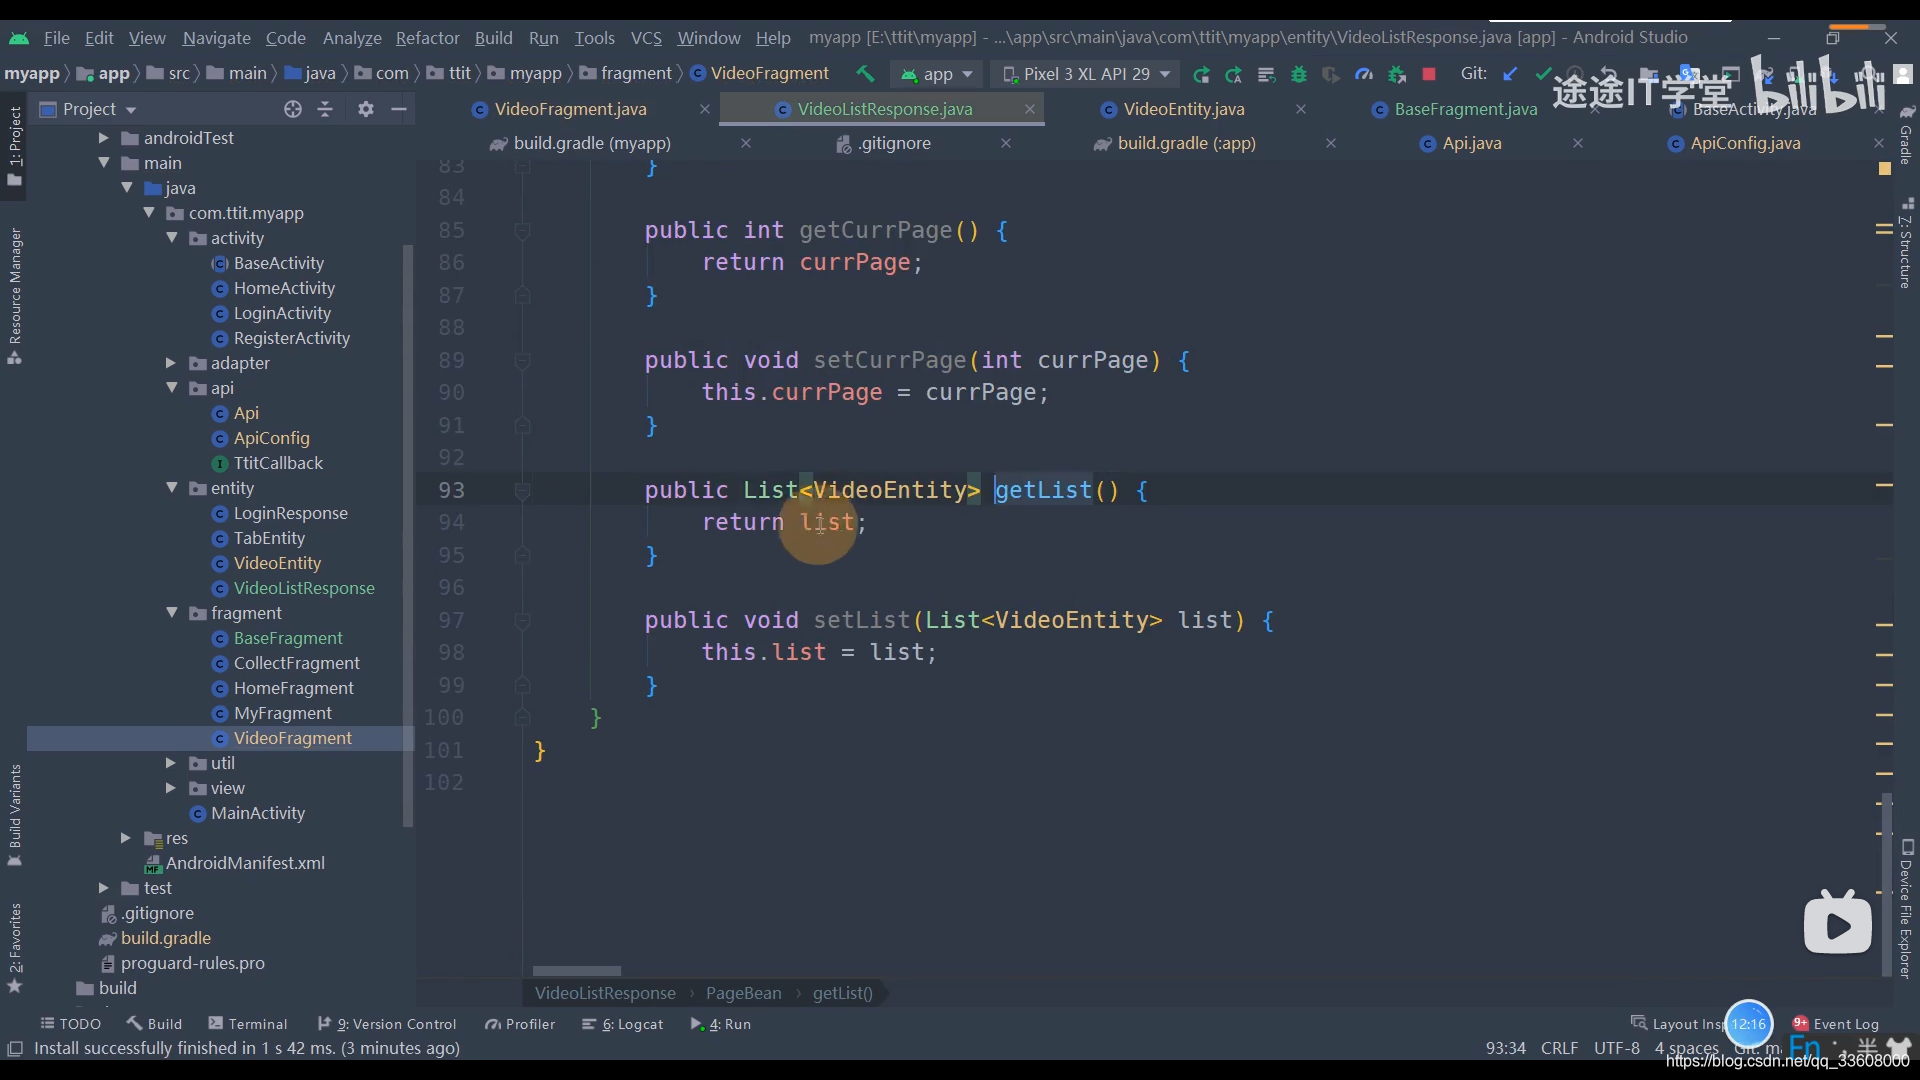The height and width of the screenshot is (1080, 1920).
Task: Open the Terminal tool window
Action: coord(248,1024)
